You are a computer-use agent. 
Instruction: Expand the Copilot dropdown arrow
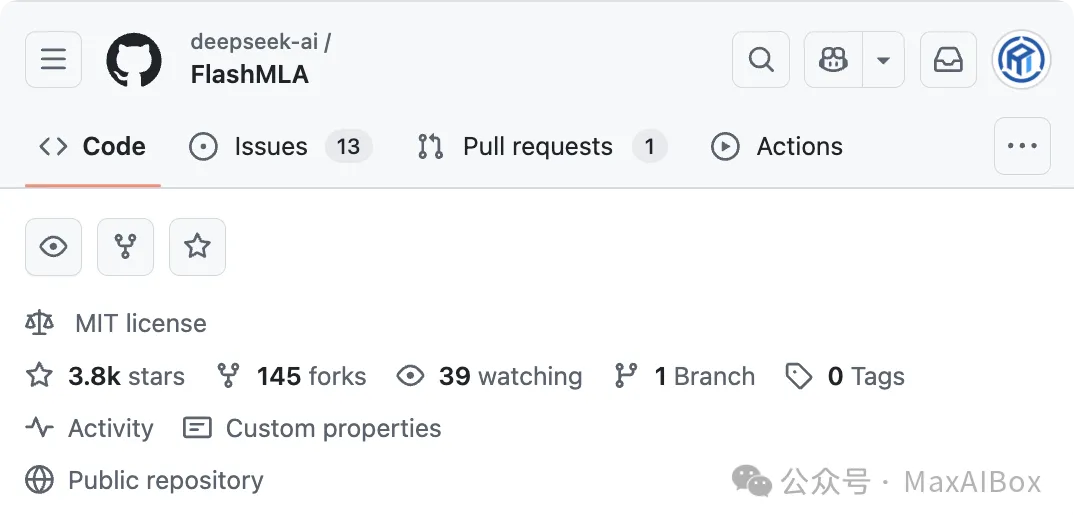click(883, 60)
